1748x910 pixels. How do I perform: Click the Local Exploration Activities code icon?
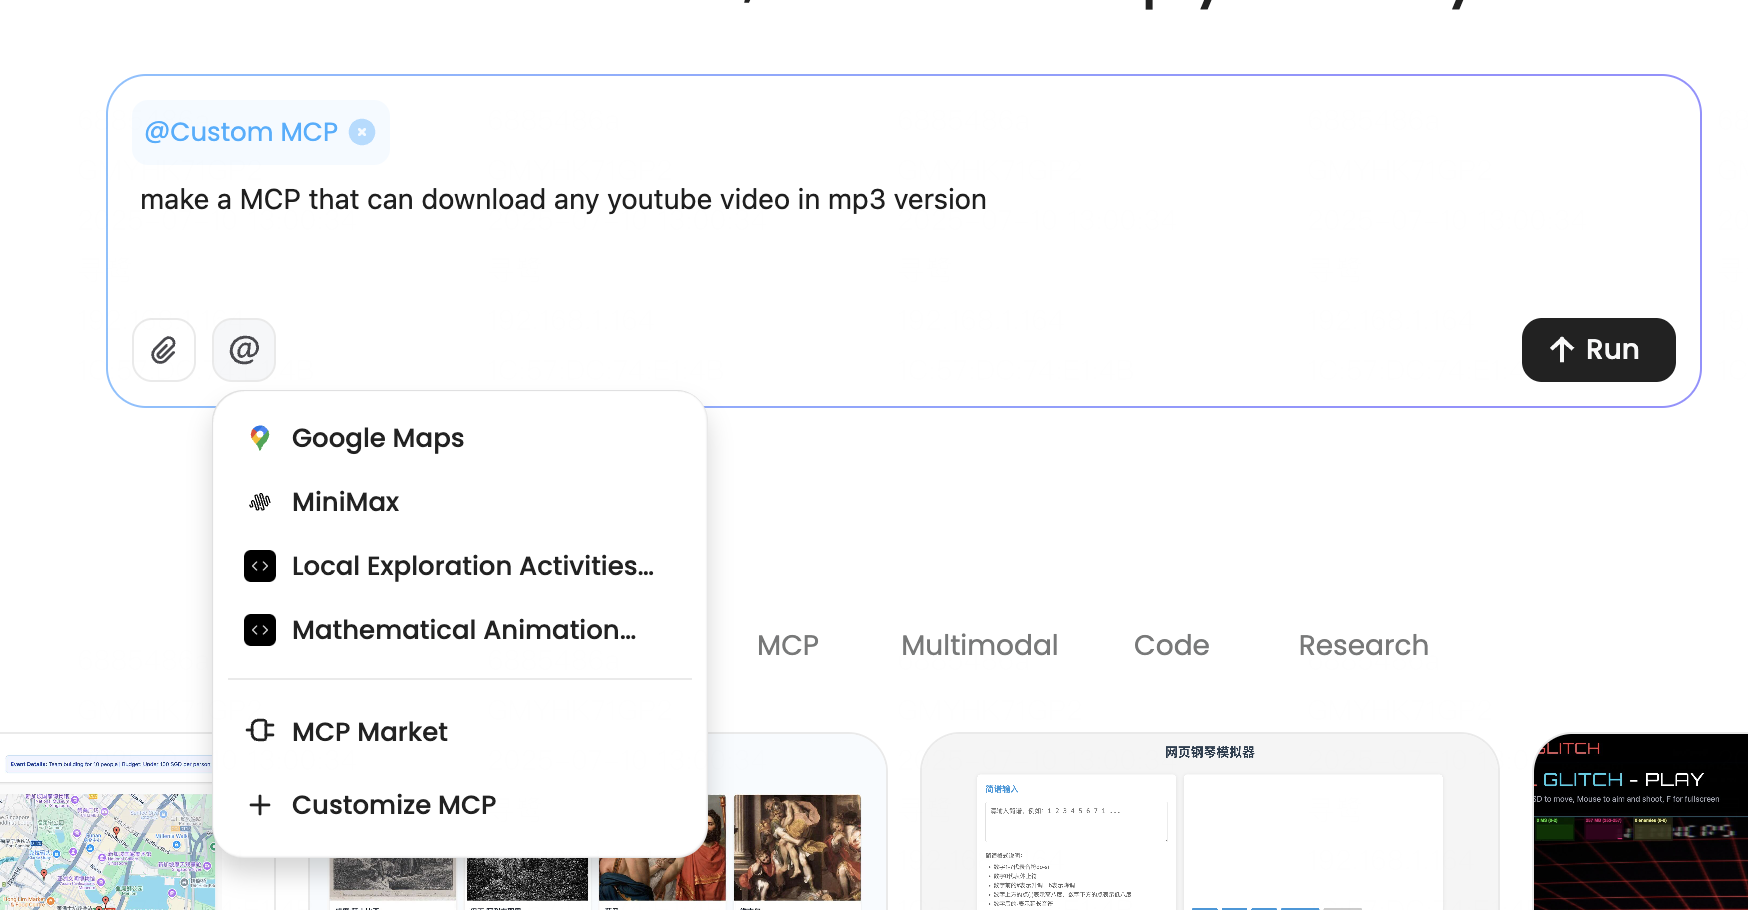[259, 565]
